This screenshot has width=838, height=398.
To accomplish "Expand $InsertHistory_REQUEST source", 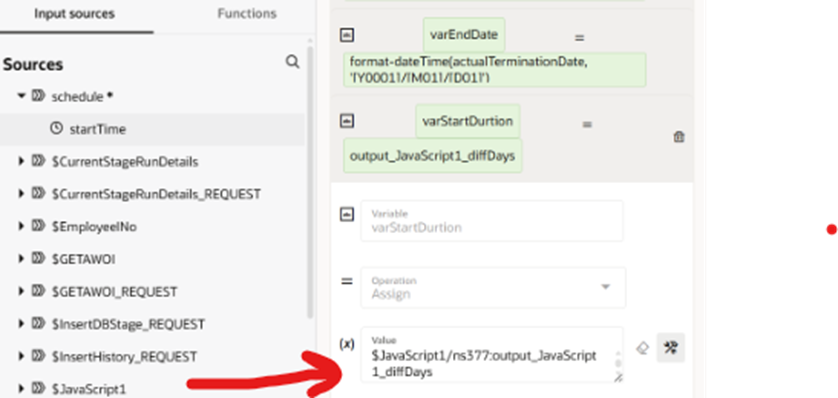I will pyautogui.click(x=21, y=356).
